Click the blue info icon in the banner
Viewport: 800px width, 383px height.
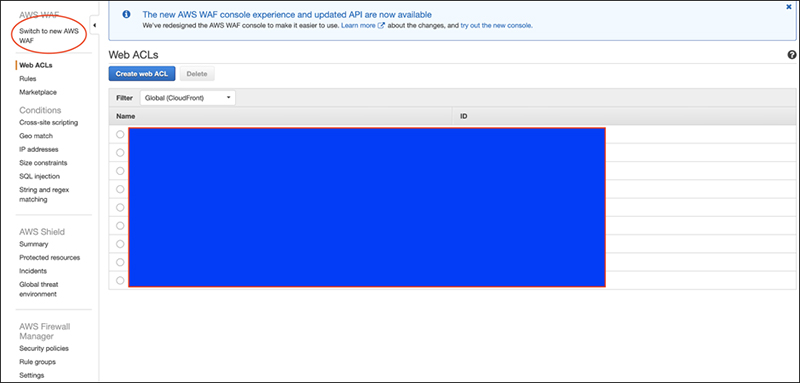pos(127,15)
